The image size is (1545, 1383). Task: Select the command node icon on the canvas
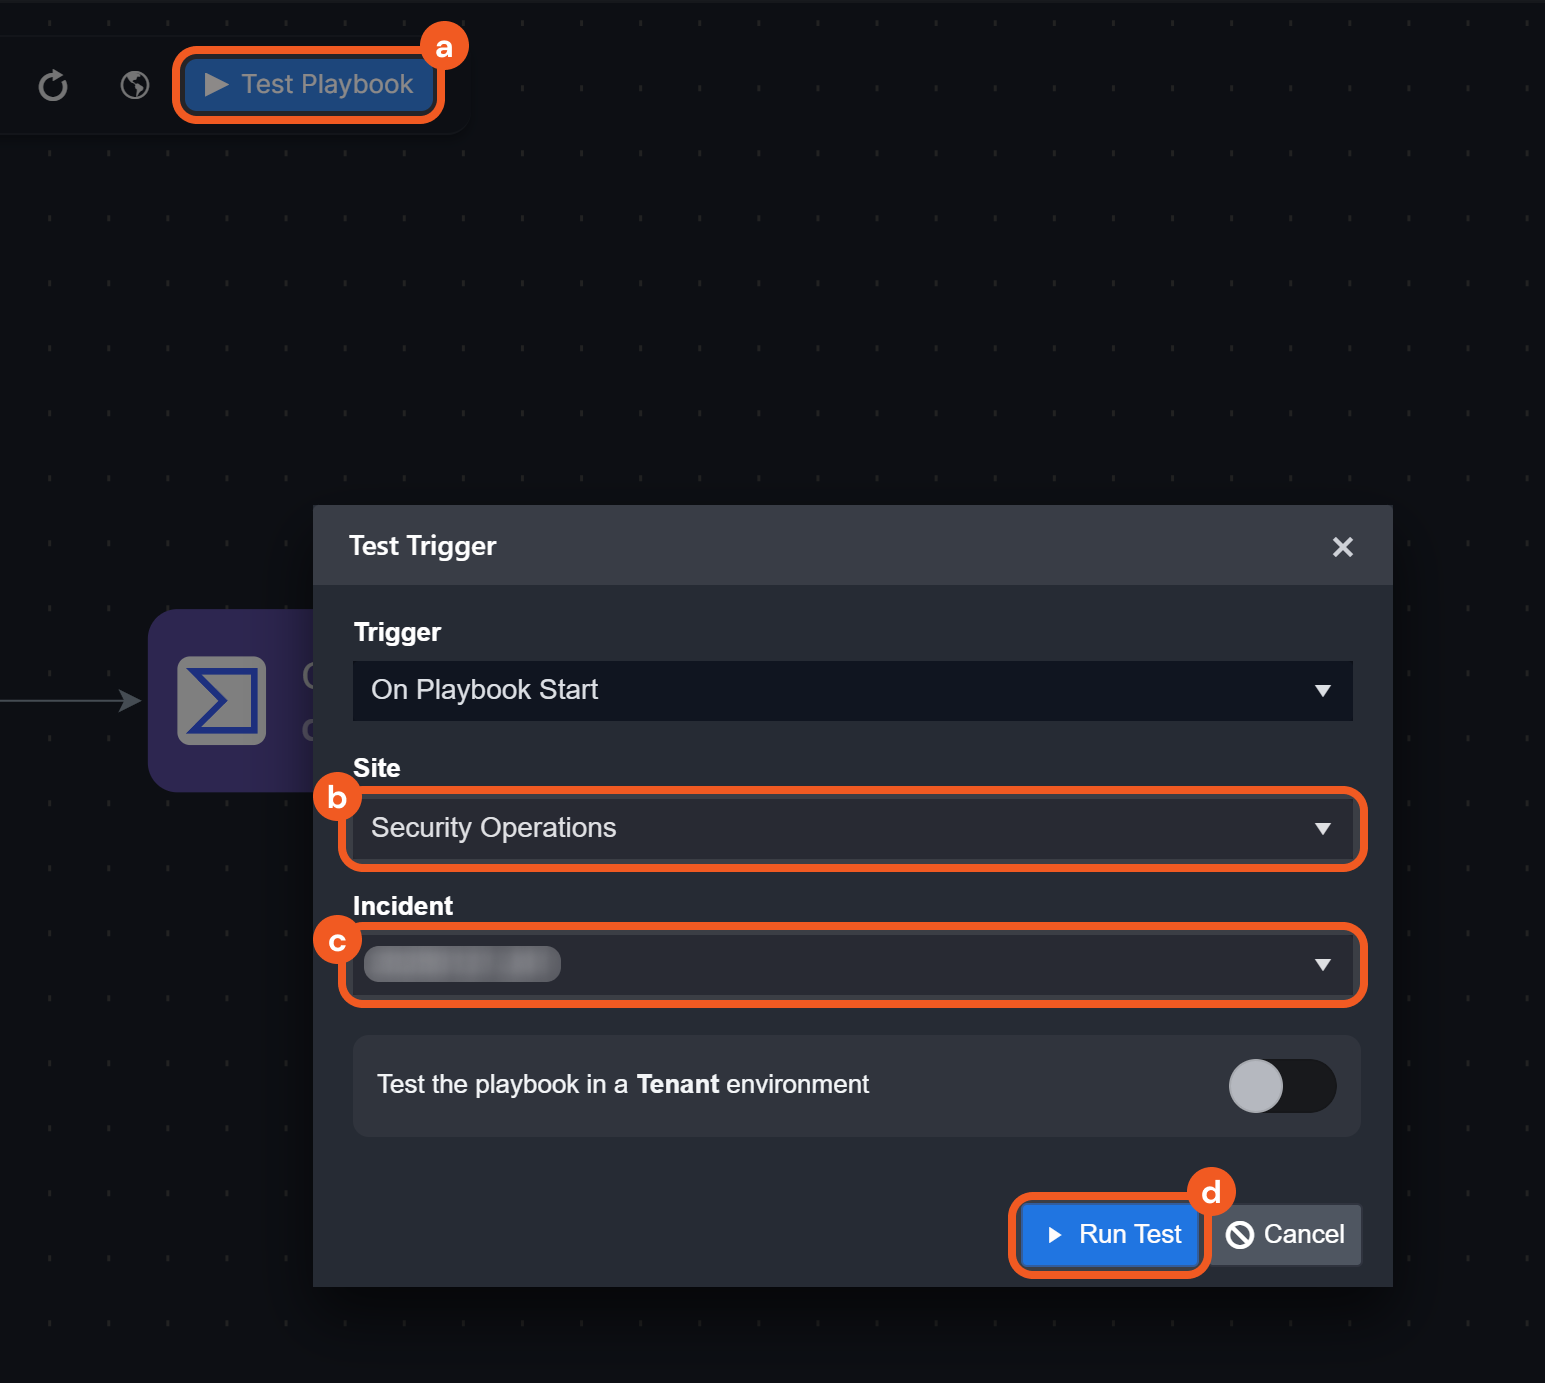(221, 700)
